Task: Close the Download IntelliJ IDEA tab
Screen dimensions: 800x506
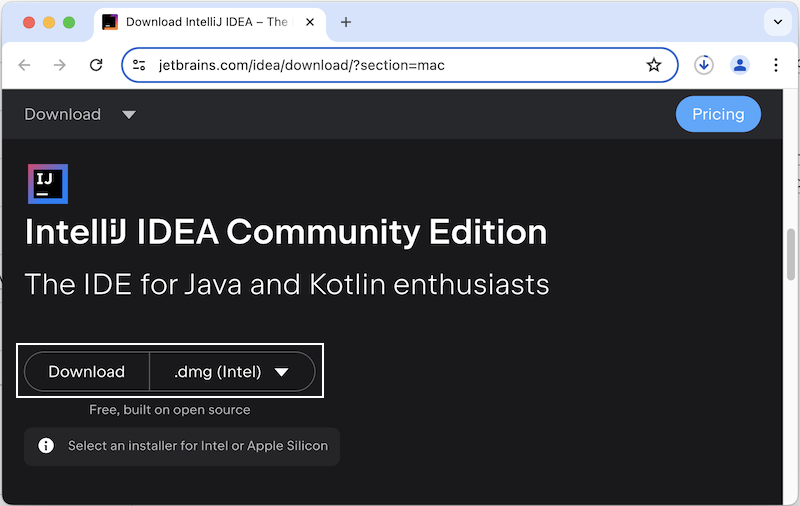Action: coord(310,22)
